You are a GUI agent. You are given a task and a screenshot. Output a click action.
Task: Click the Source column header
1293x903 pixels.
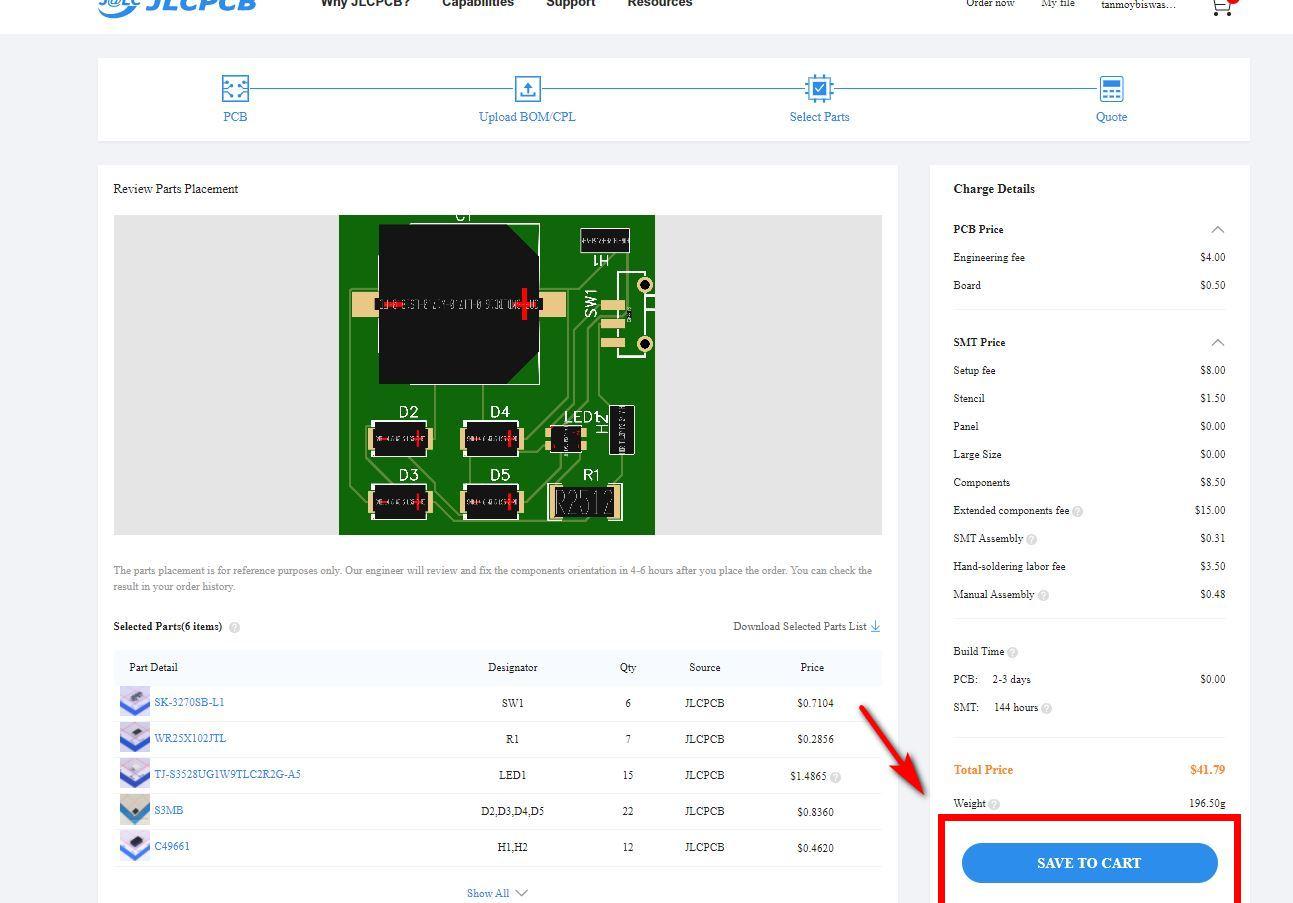coord(704,667)
